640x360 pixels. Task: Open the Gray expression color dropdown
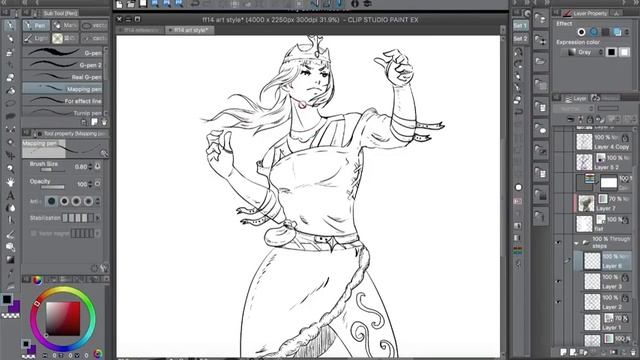click(x=583, y=52)
